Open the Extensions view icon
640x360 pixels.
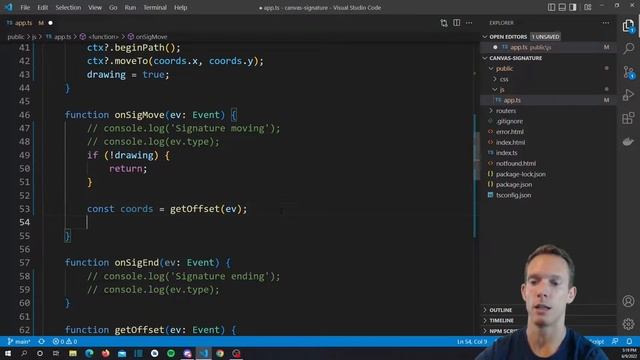[x=628, y=118]
